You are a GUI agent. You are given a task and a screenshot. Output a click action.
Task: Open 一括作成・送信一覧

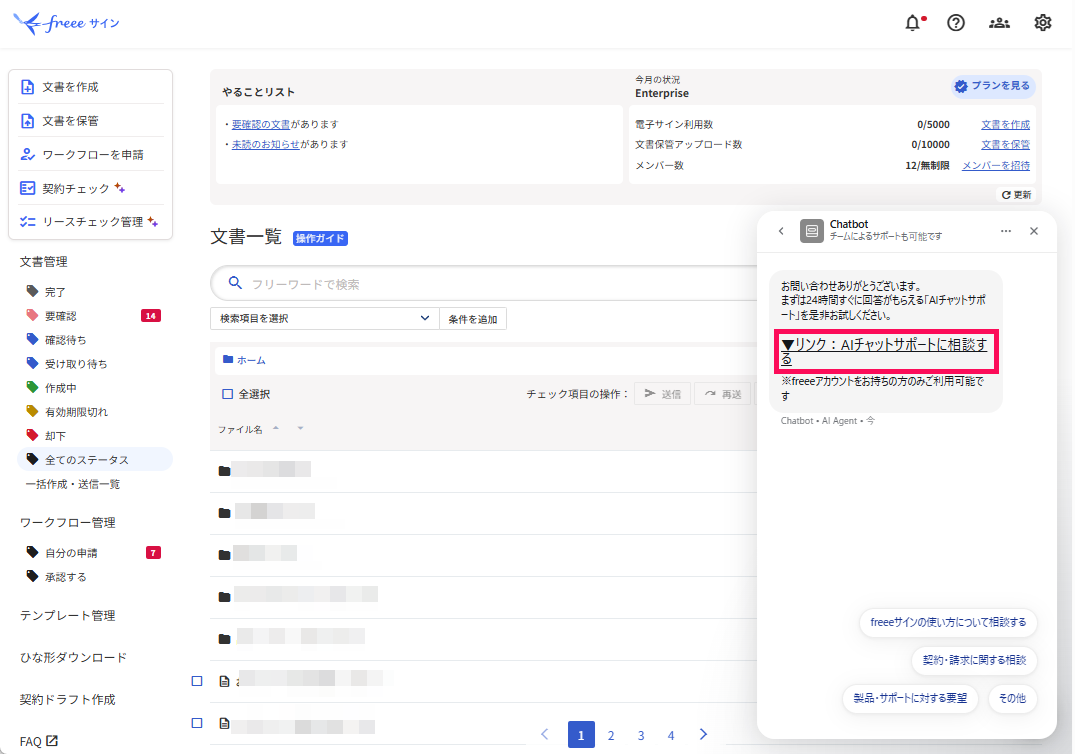point(73,484)
